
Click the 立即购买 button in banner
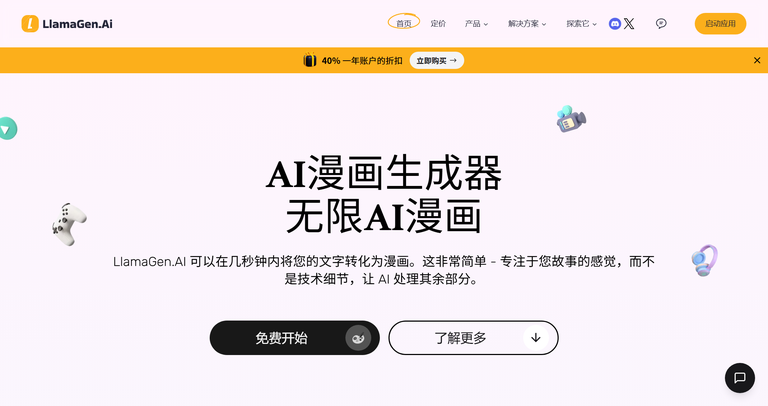436,60
